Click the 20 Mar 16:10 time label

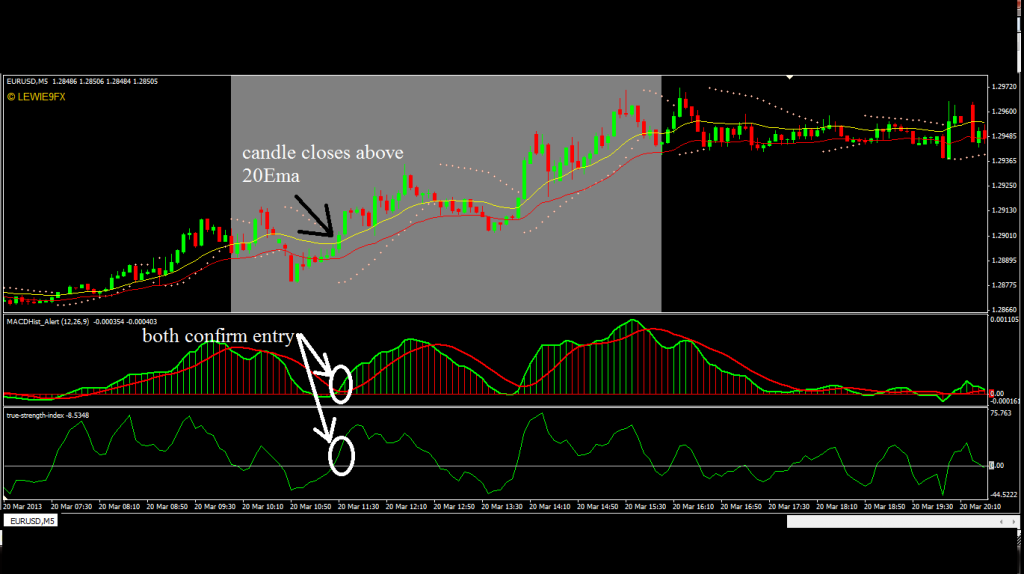tap(694, 506)
